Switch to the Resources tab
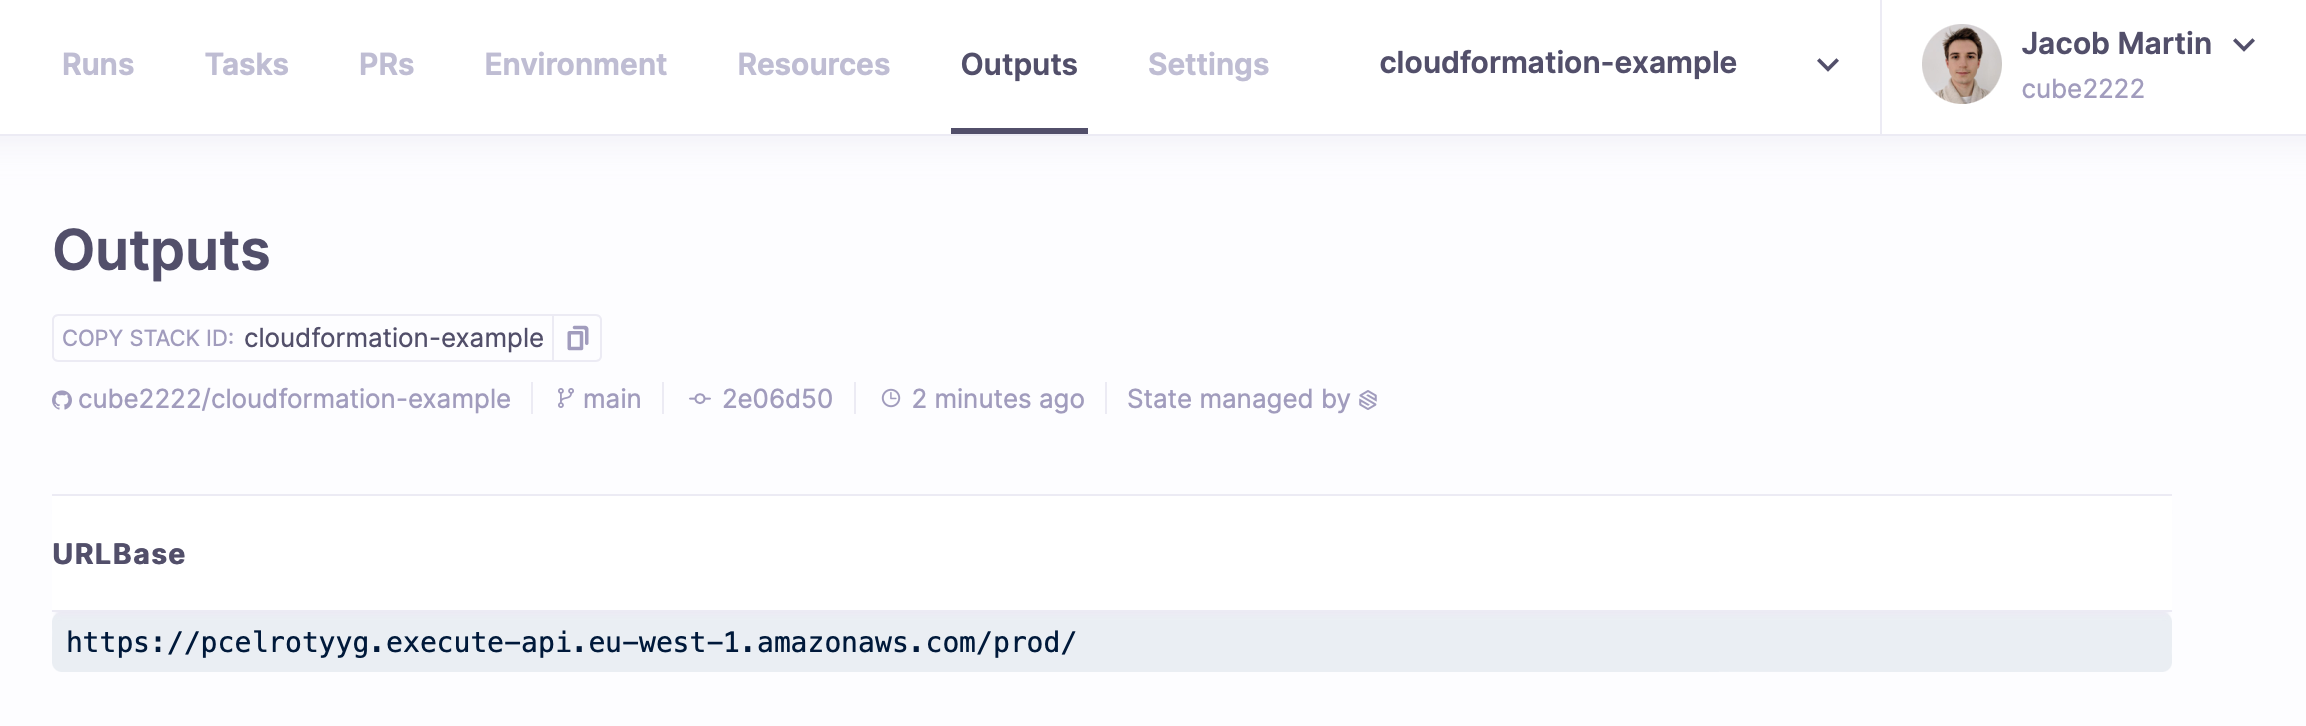Viewport: 2306px width, 726px height. pos(813,64)
